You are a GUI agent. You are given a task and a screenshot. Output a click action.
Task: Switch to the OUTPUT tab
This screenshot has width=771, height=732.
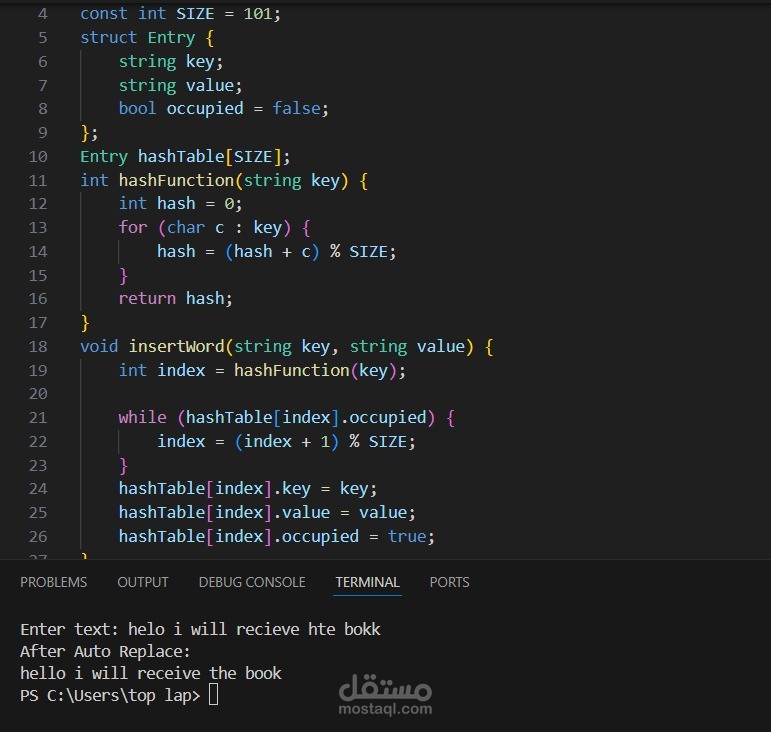[x=143, y=582]
